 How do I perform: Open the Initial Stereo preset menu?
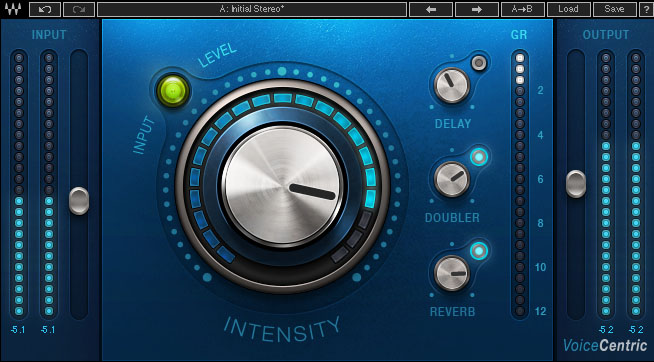click(252, 9)
